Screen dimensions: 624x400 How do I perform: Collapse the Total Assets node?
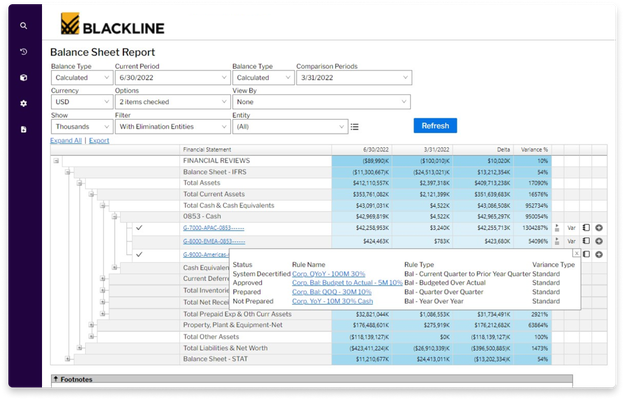80,183
